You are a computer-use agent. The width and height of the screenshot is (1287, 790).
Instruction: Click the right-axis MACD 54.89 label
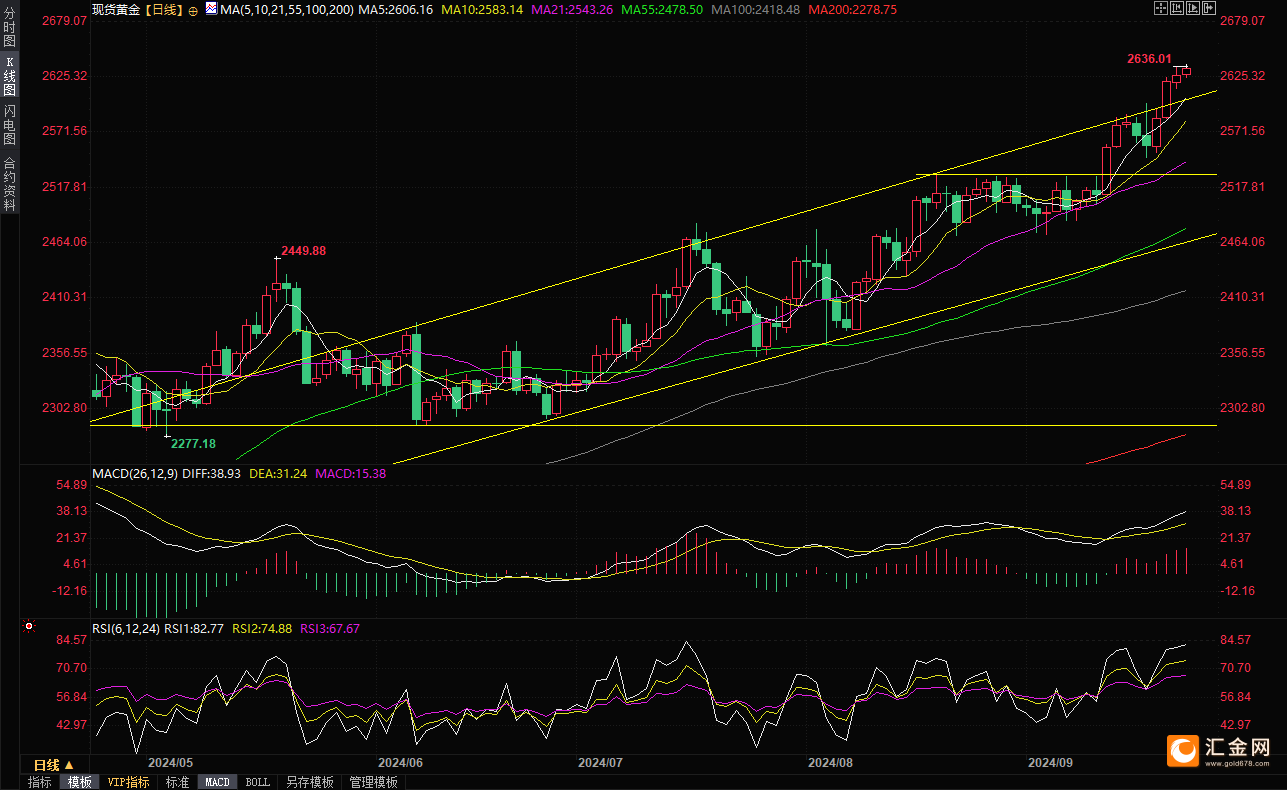click(x=1237, y=485)
